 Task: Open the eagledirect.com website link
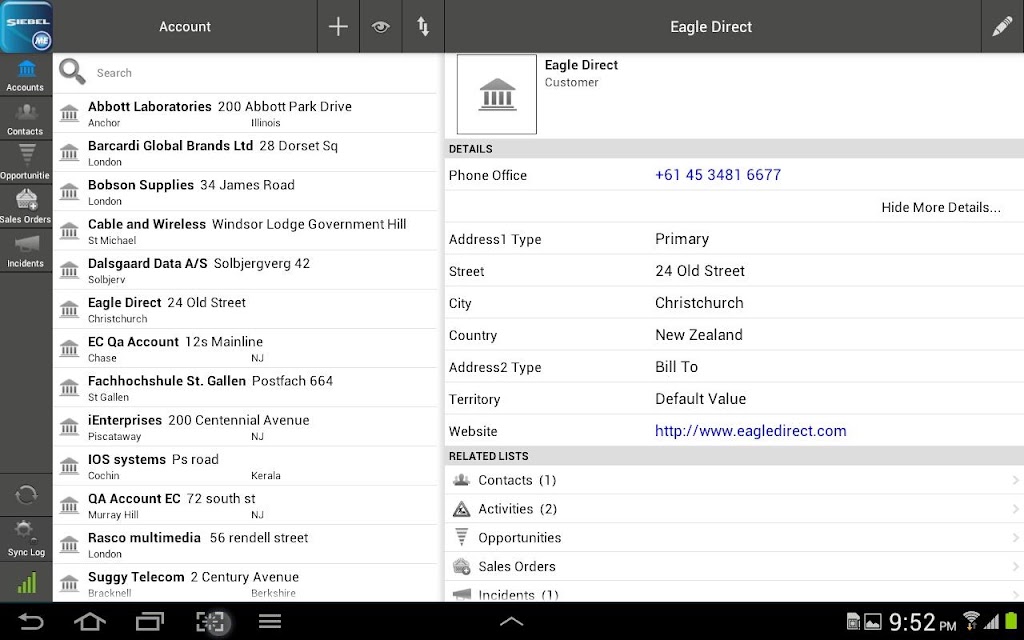[x=750, y=431]
